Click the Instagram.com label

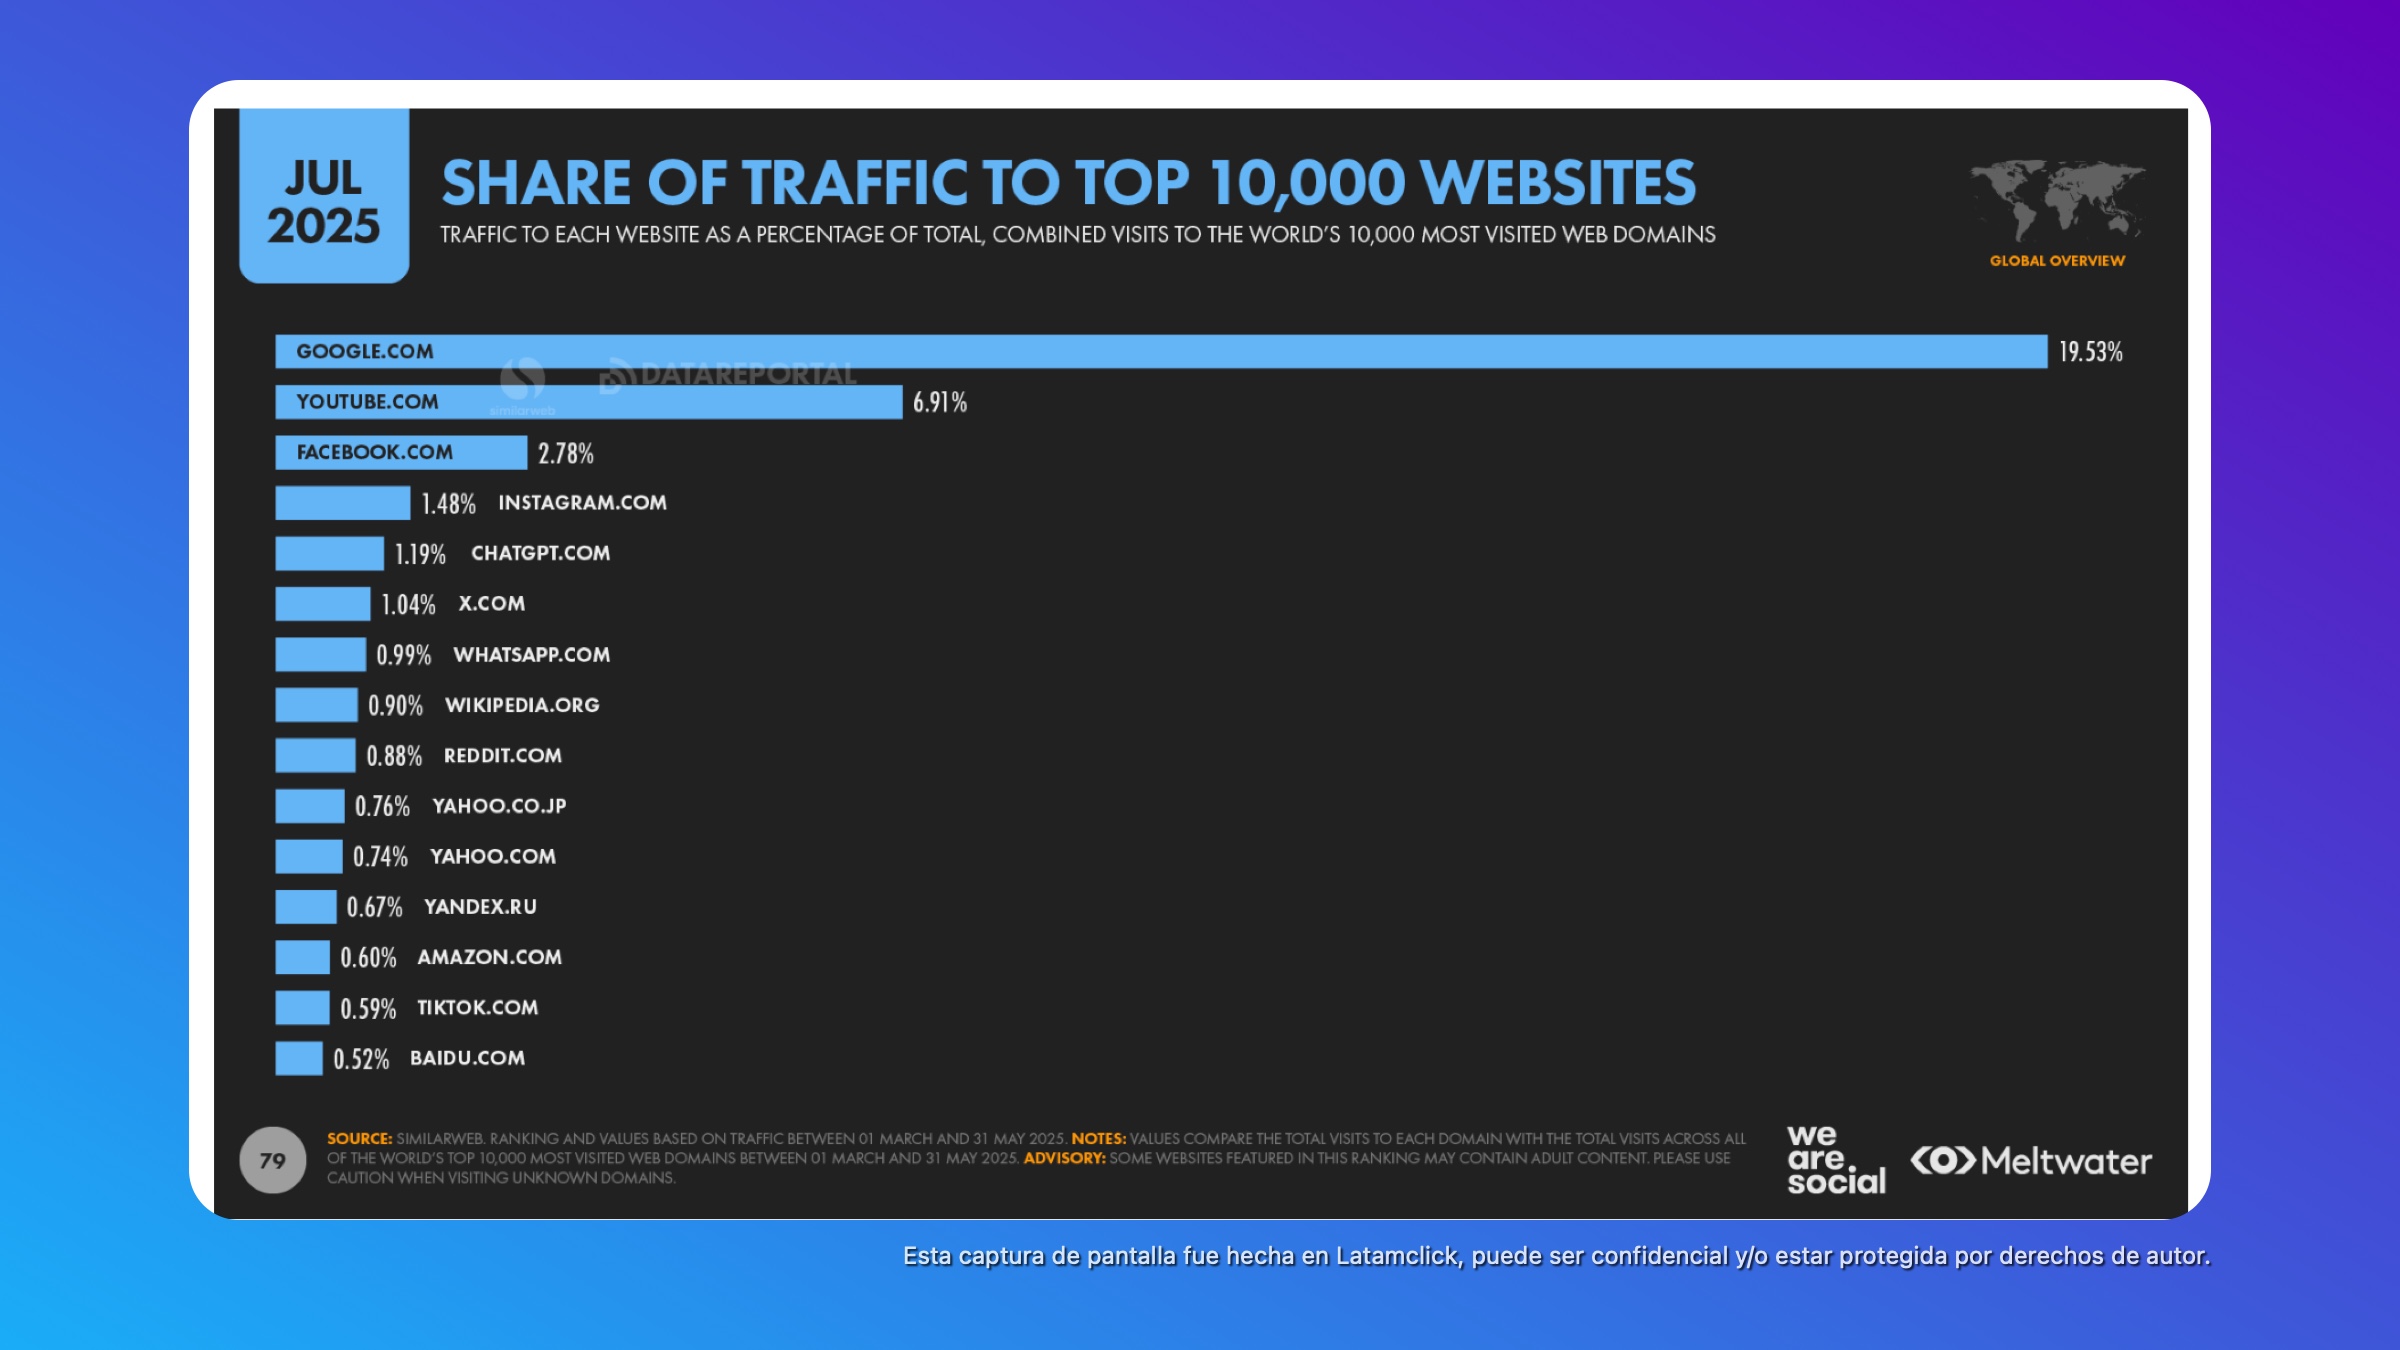point(582,503)
